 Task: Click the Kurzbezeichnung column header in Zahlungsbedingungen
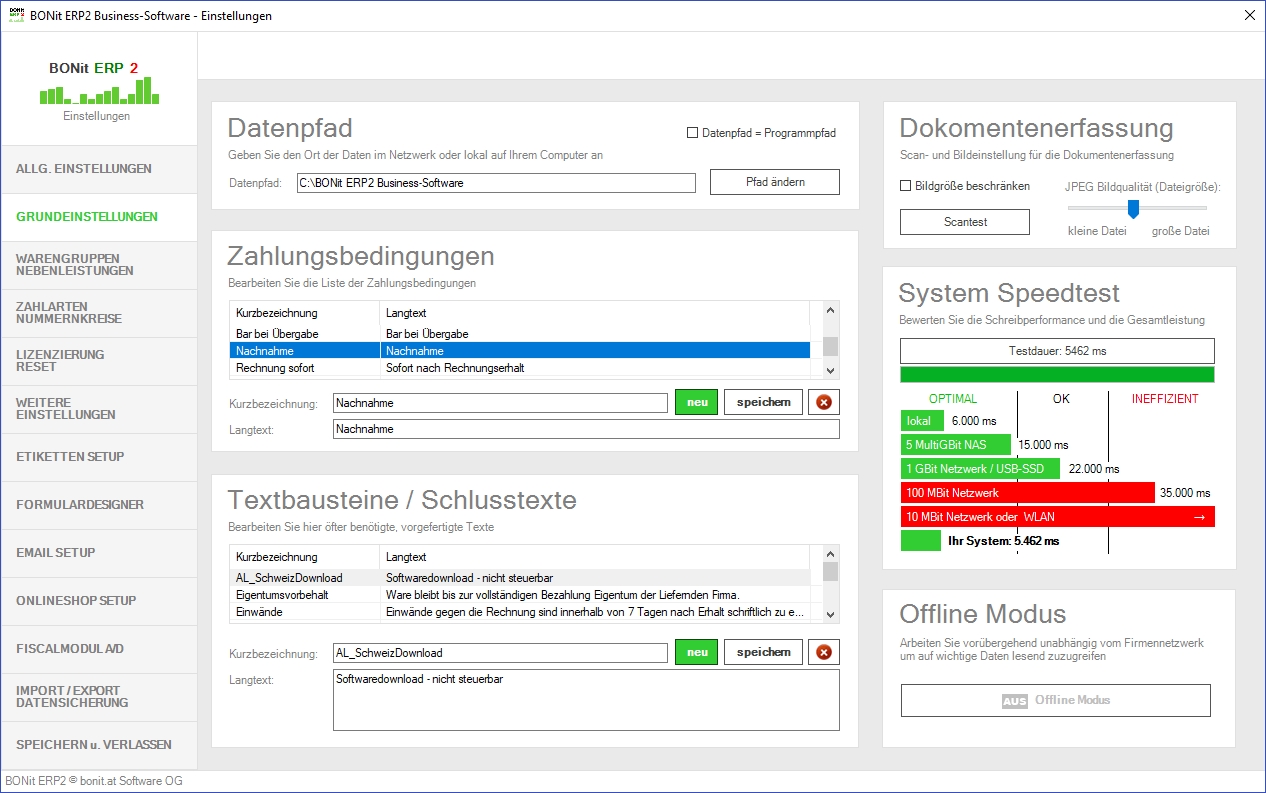pyautogui.click(x=304, y=313)
